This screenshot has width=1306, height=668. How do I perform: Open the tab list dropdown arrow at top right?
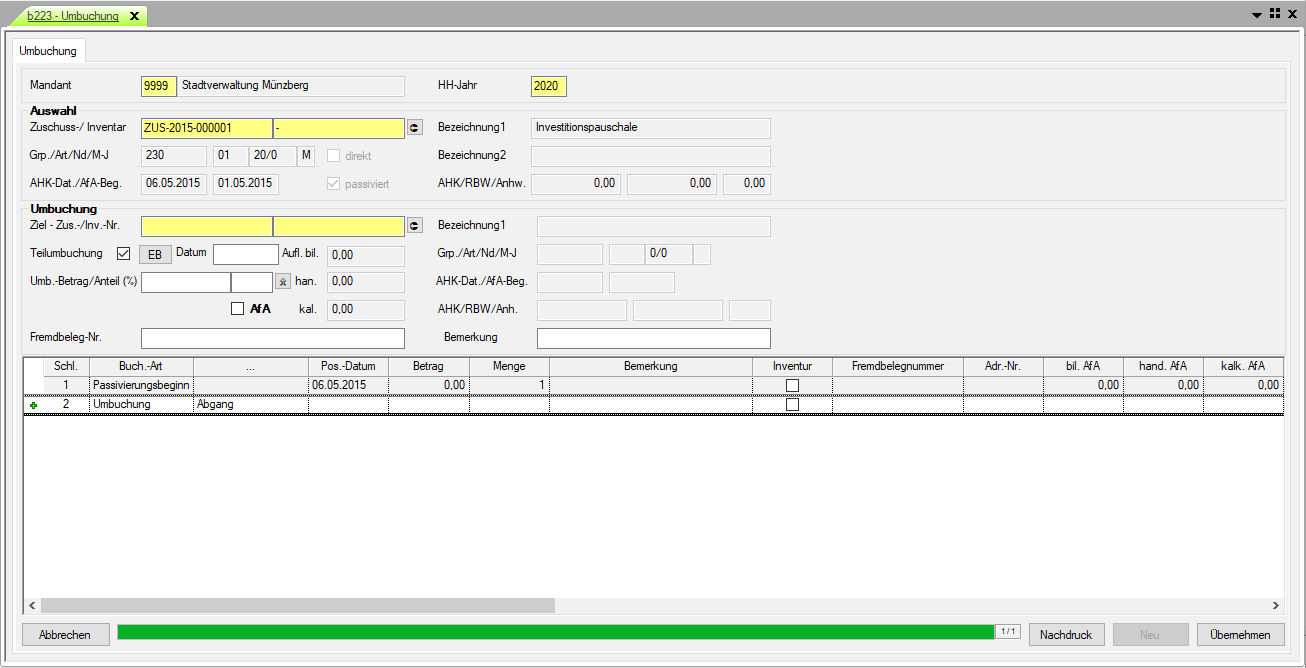click(1257, 14)
